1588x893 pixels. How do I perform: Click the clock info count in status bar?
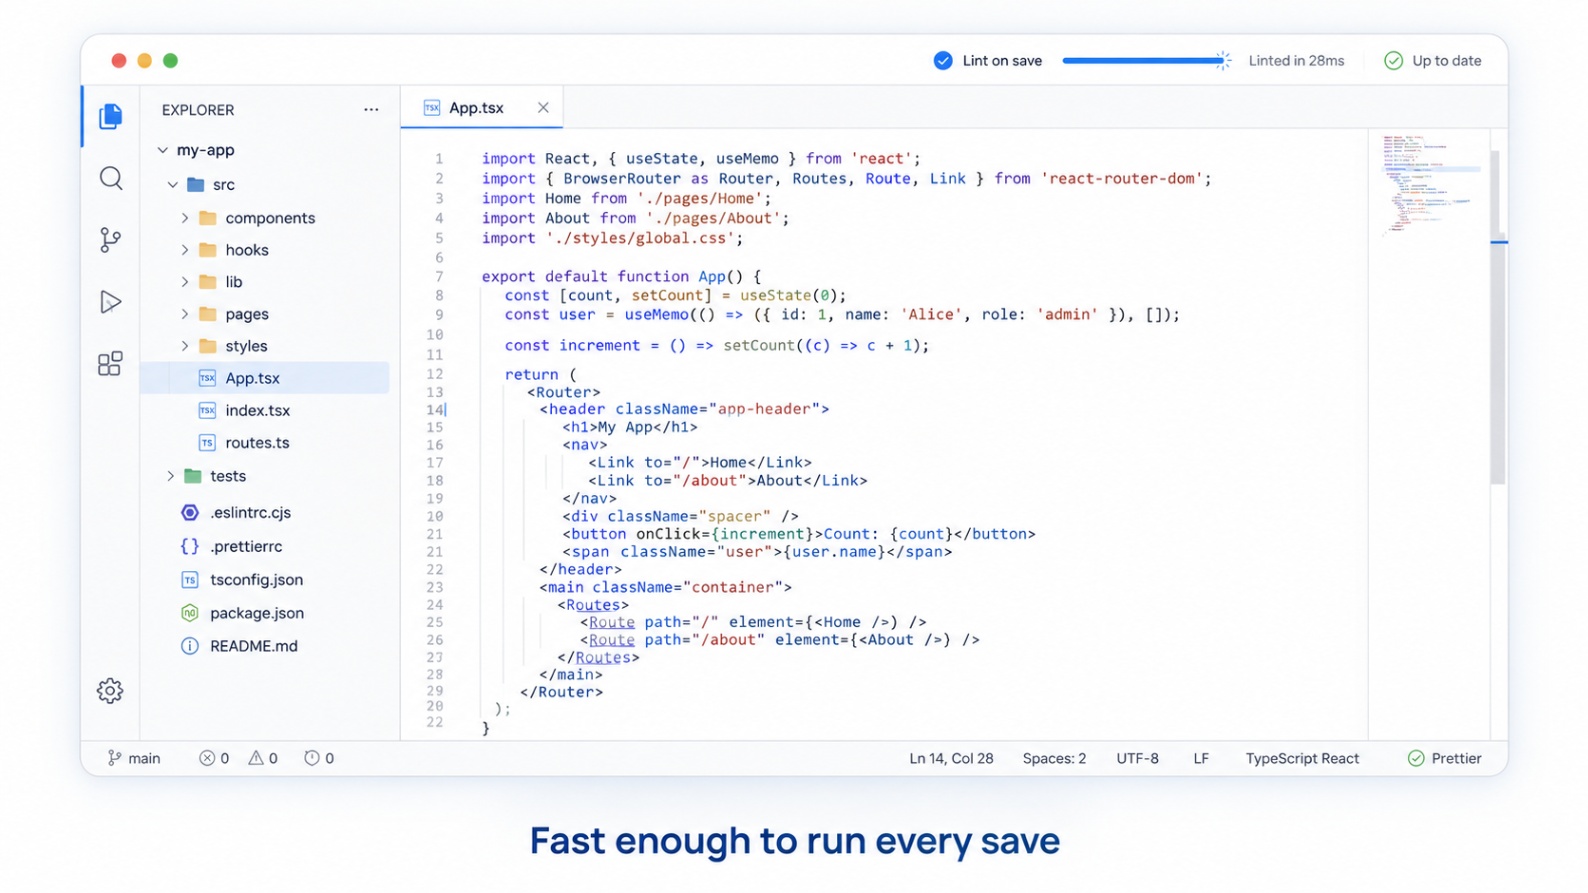tap(312, 758)
